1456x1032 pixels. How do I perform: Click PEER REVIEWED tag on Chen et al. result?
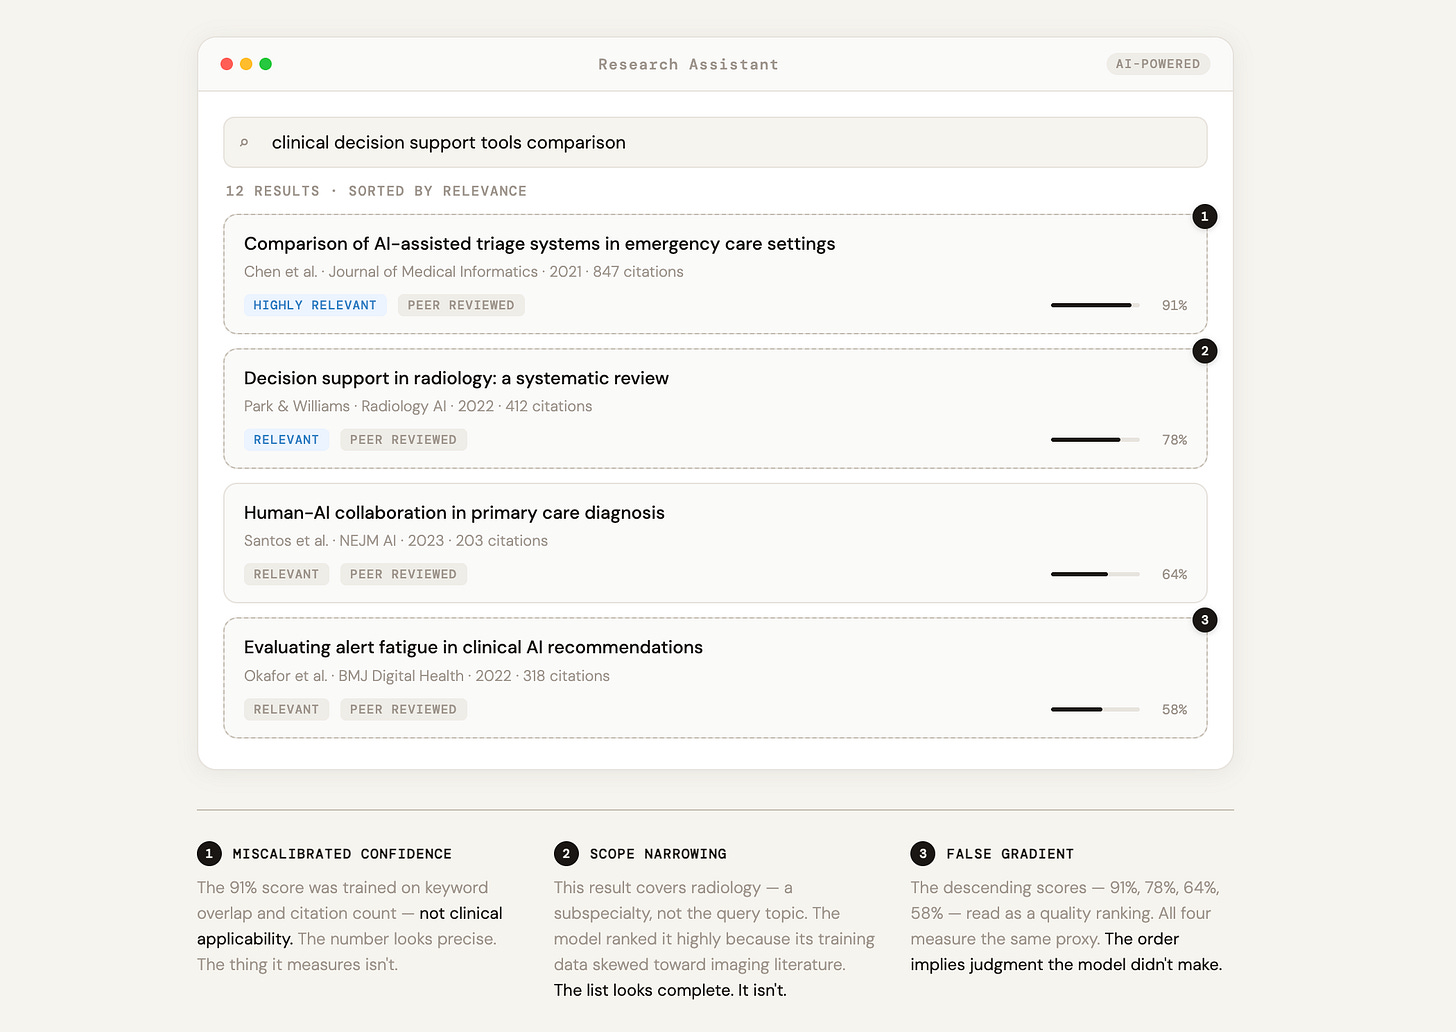tap(461, 305)
